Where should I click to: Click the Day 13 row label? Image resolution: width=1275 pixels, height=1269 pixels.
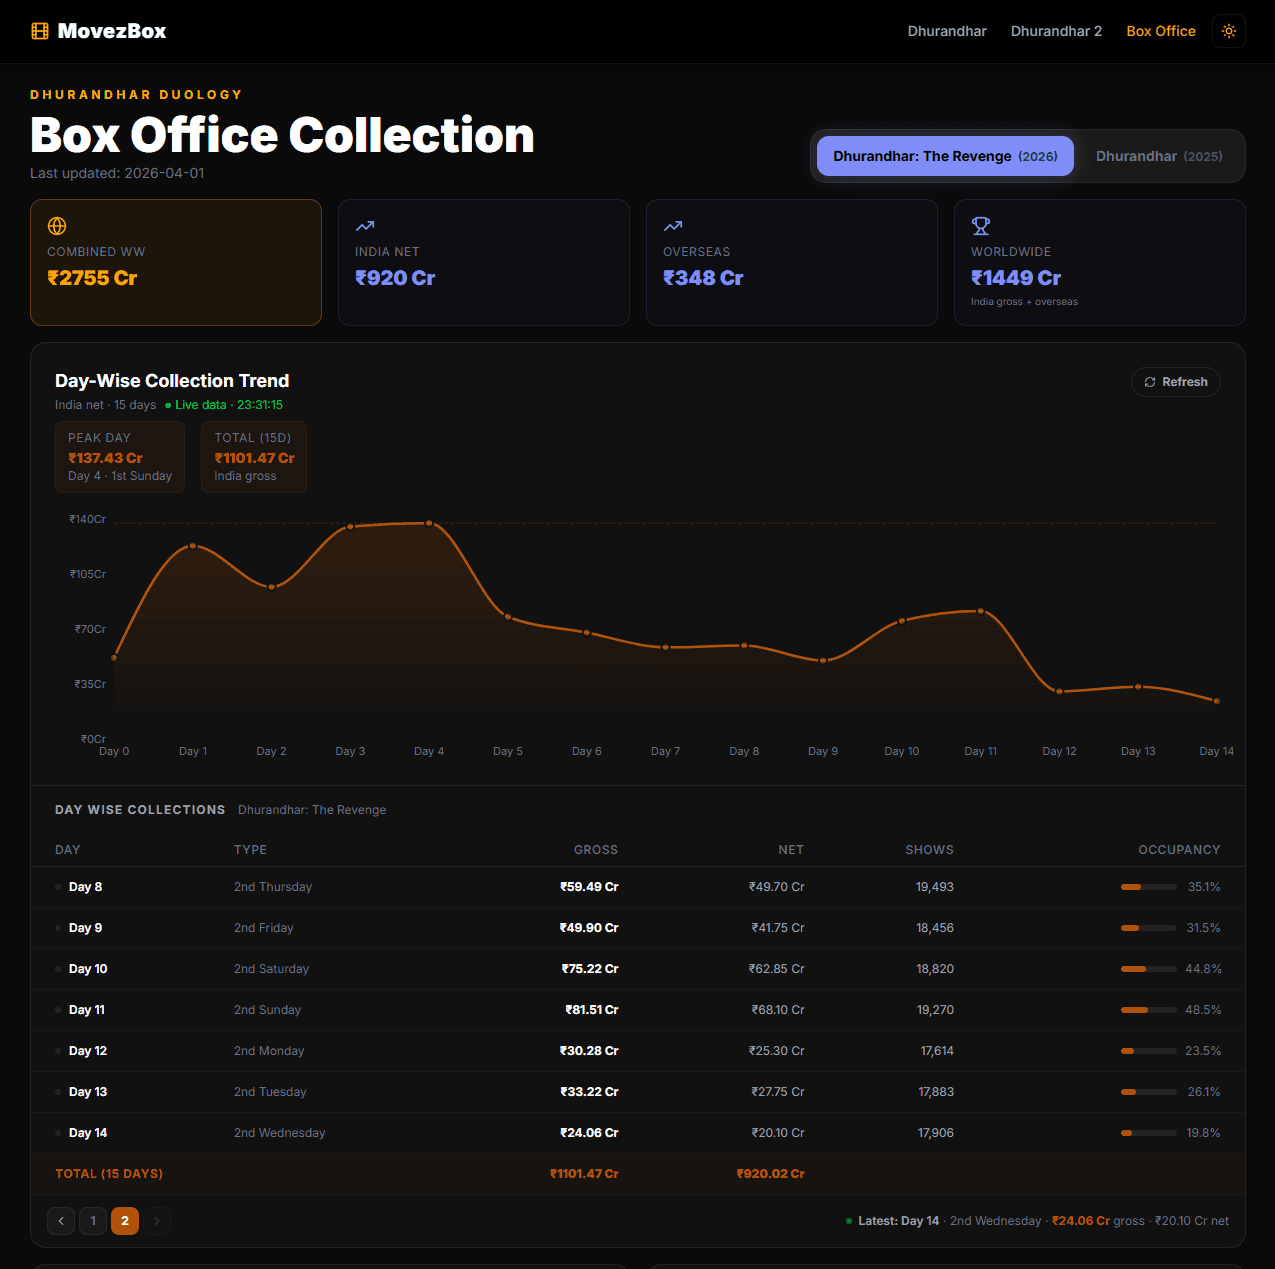88,1092
